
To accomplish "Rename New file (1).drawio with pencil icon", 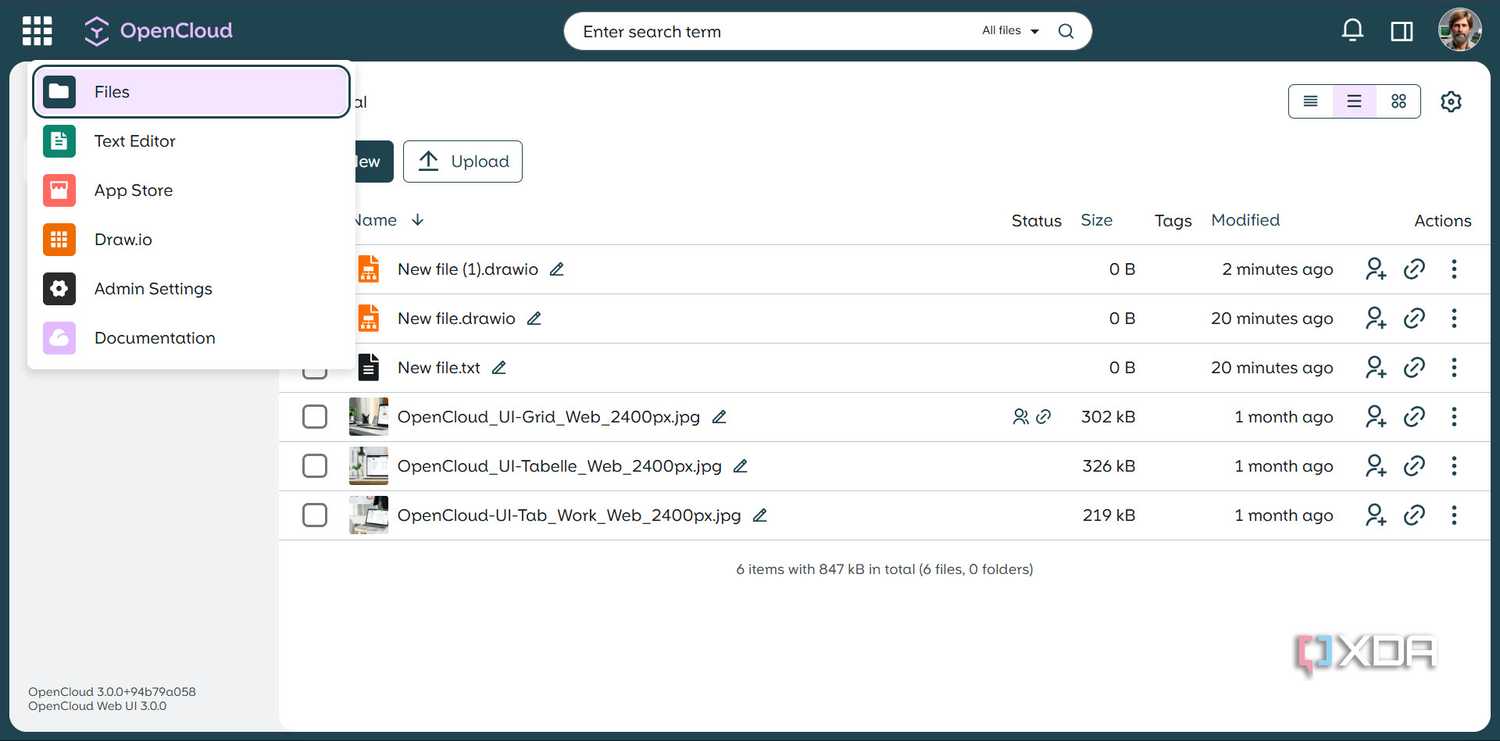I will pyautogui.click(x=557, y=269).
